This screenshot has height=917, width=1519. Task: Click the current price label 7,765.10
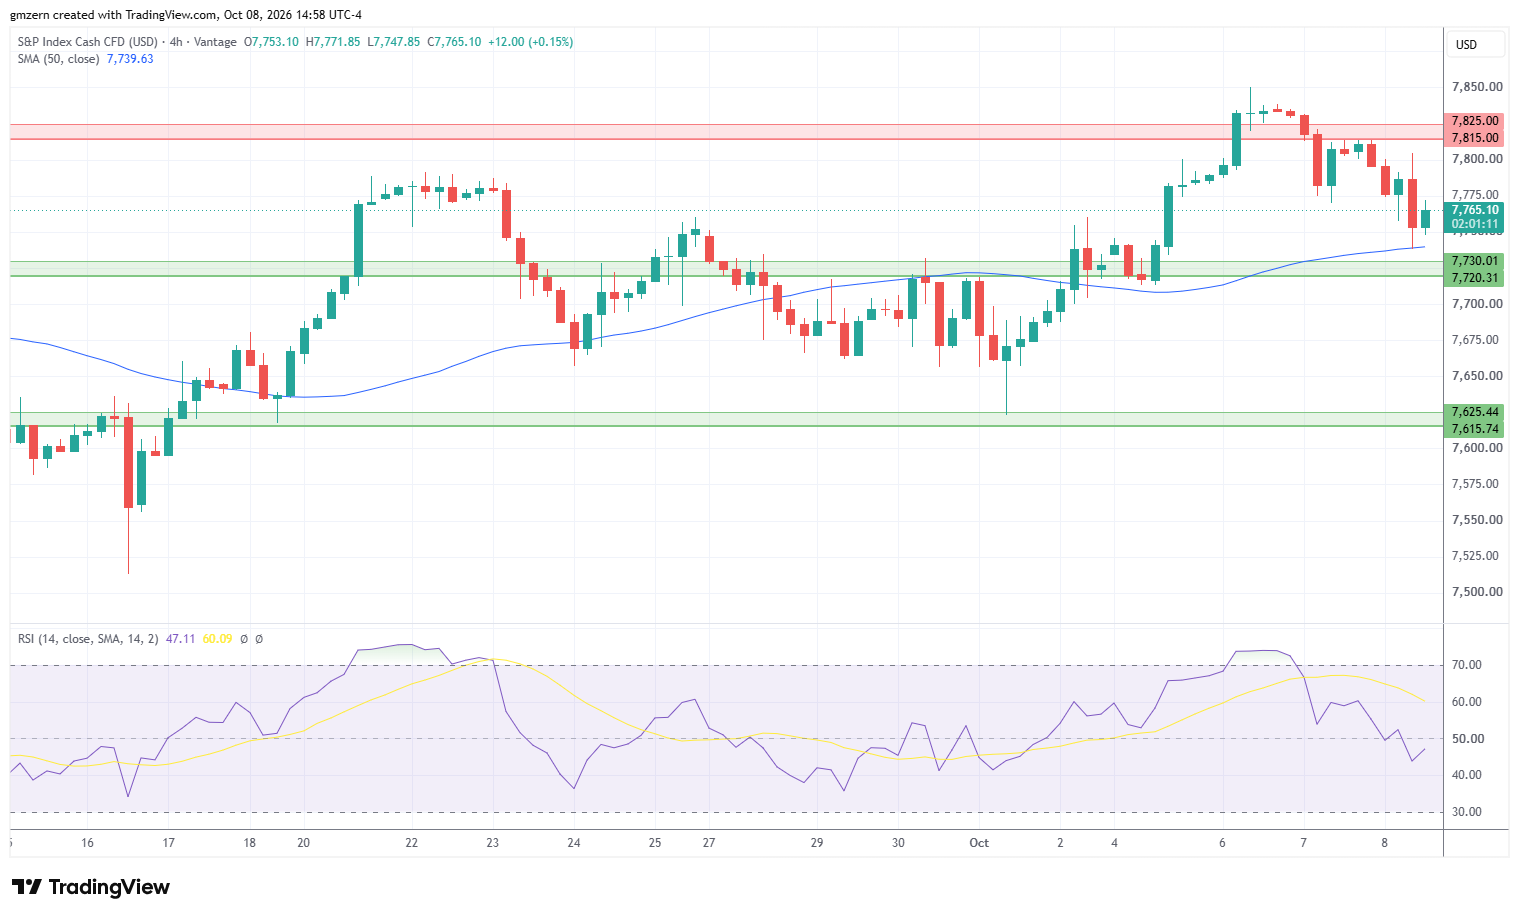coord(1474,210)
